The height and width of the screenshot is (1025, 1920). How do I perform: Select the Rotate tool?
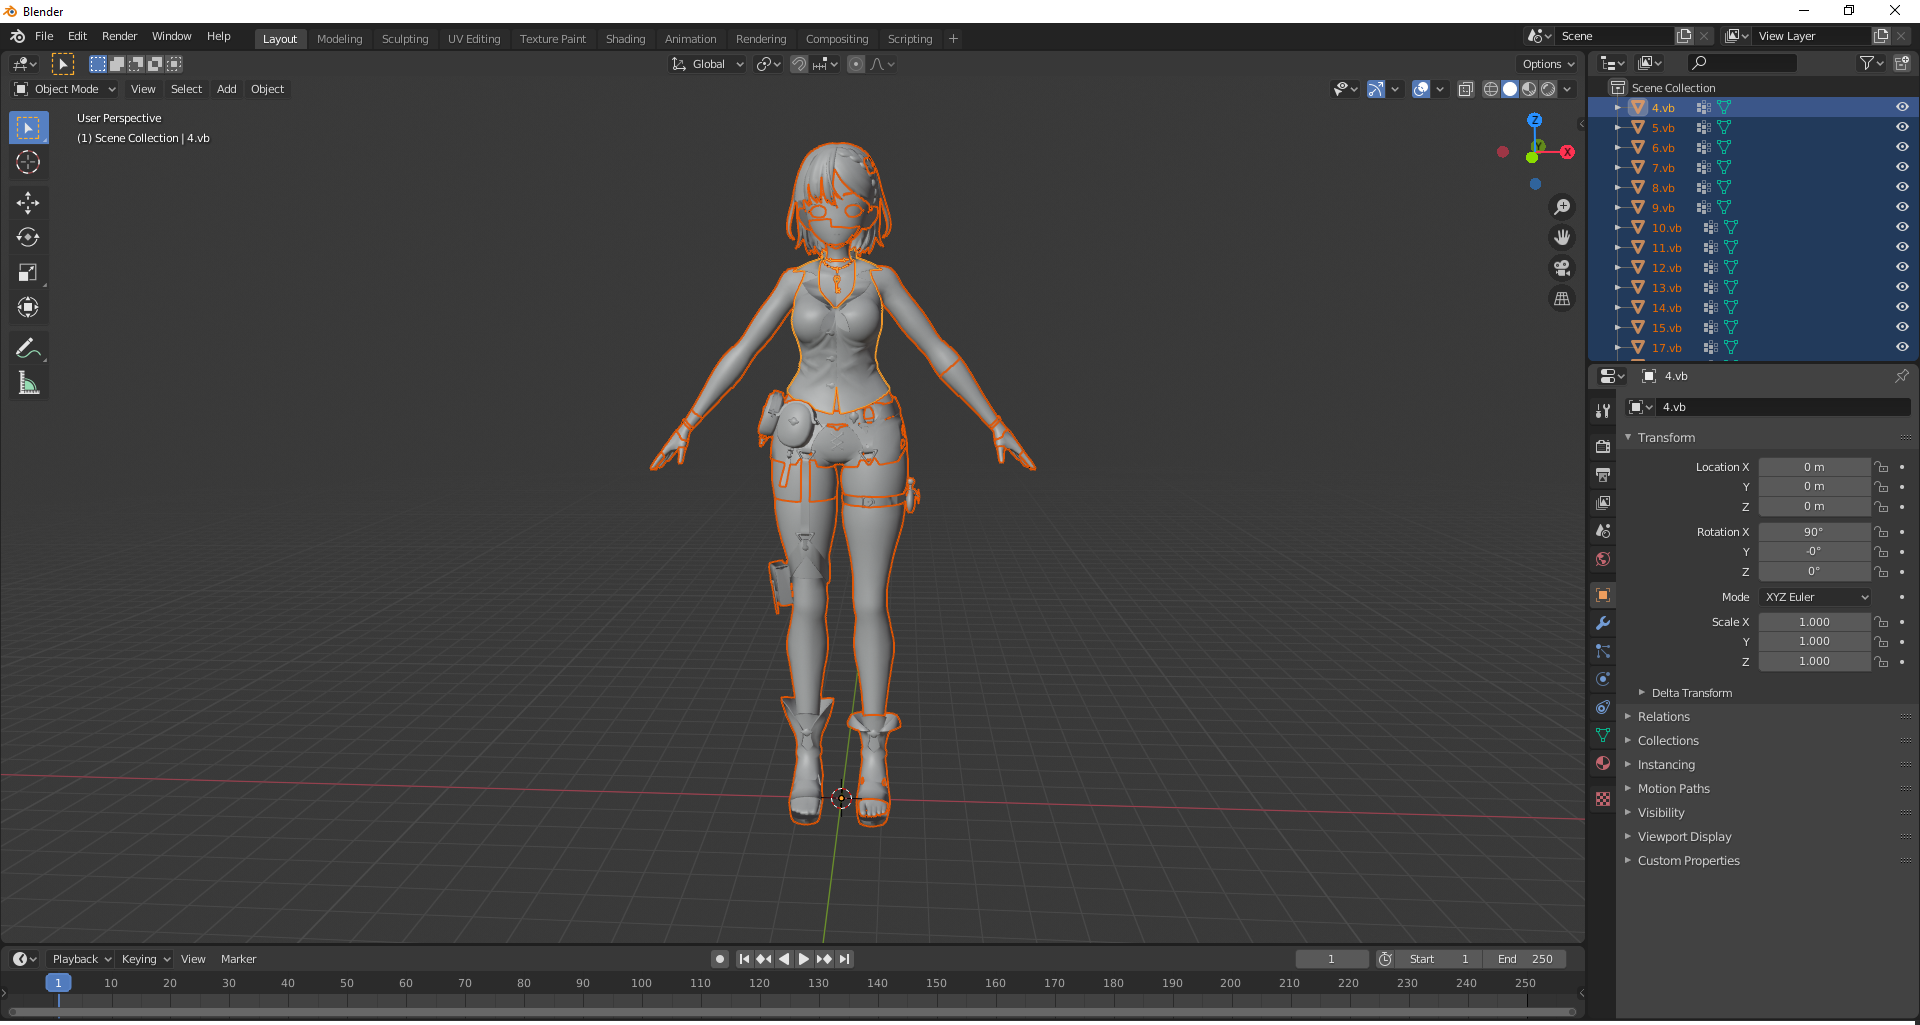[28, 238]
